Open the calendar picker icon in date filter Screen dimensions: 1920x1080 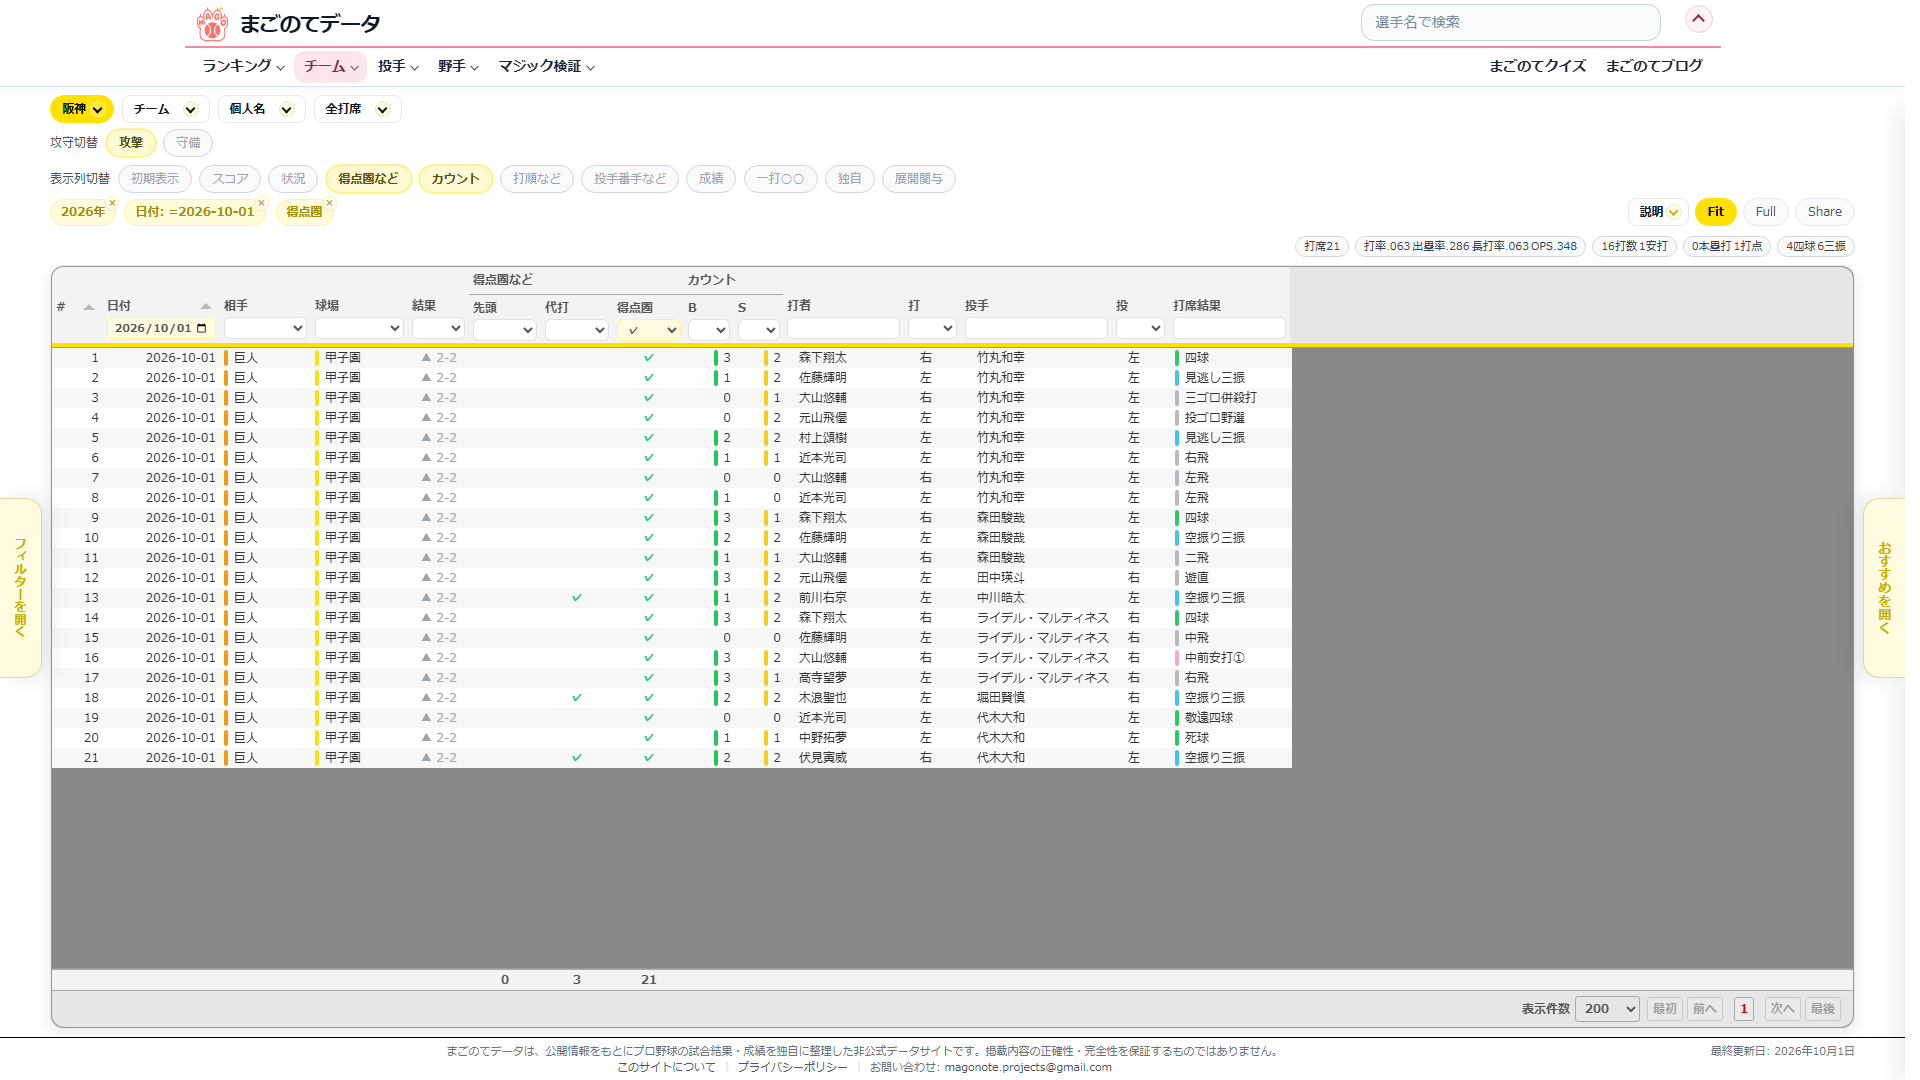click(x=202, y=328)
